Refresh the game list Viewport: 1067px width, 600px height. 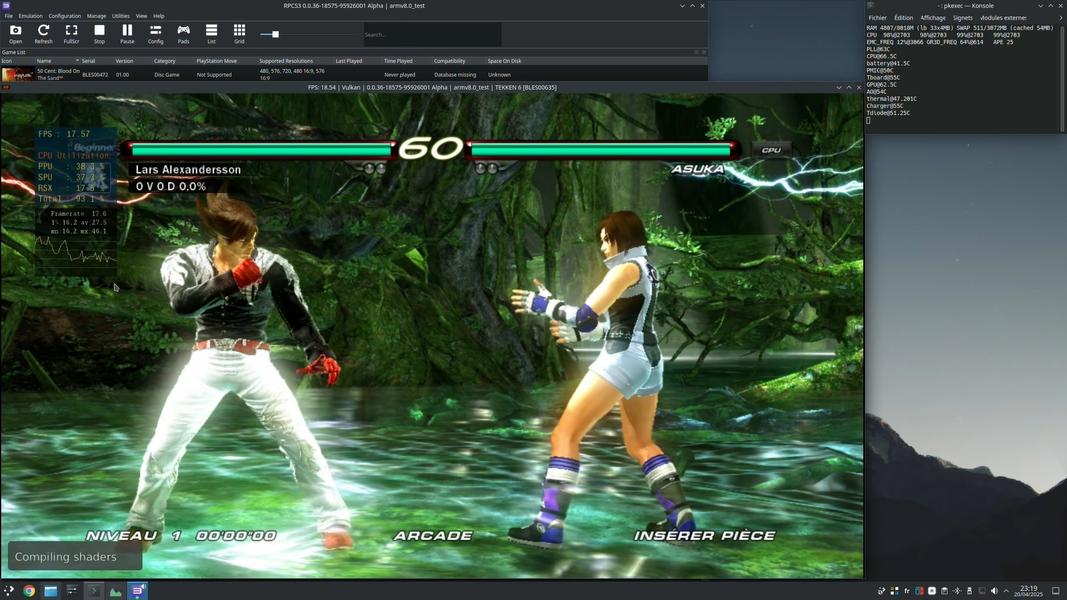click(x=43, y=34)
